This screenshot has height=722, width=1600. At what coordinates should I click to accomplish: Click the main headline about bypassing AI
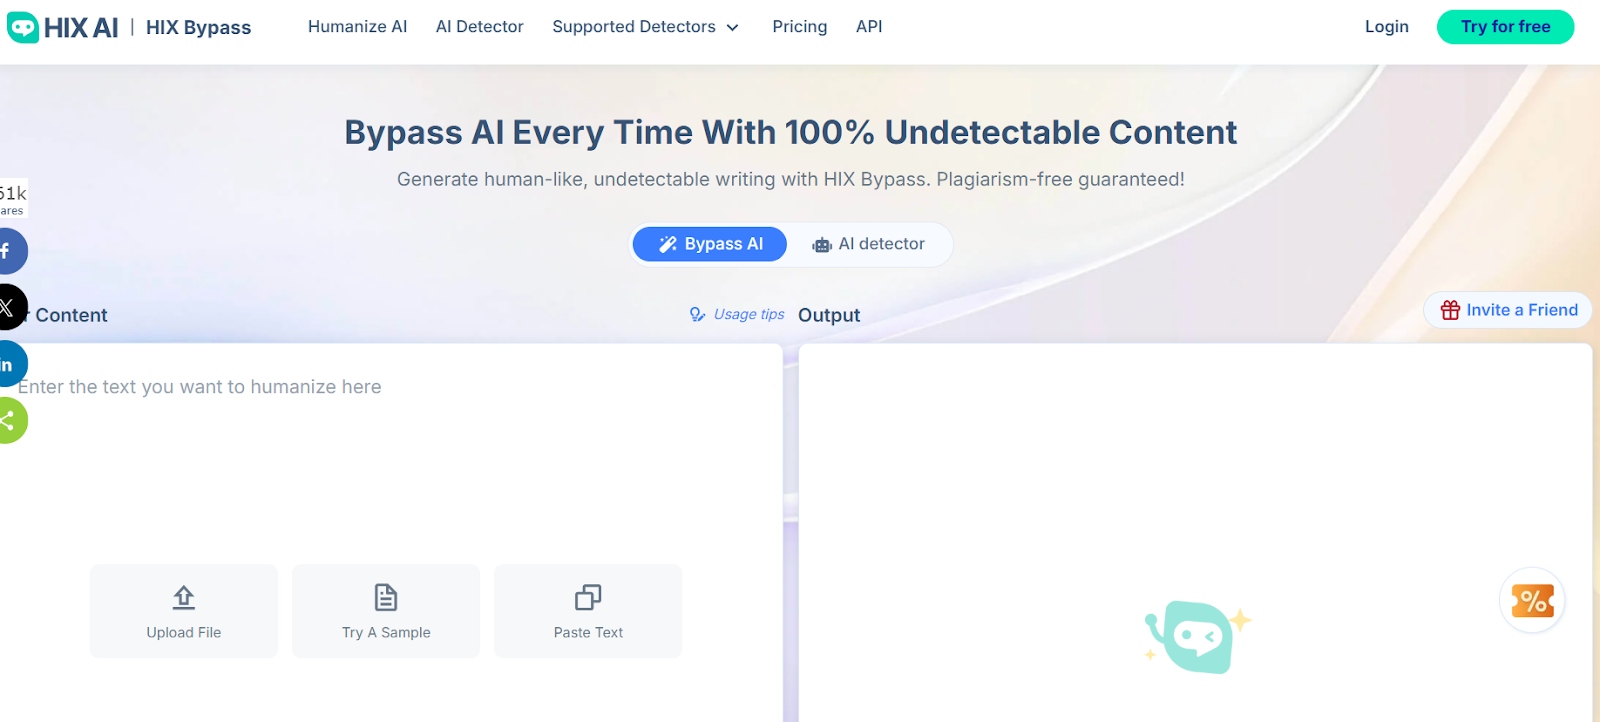791,132
